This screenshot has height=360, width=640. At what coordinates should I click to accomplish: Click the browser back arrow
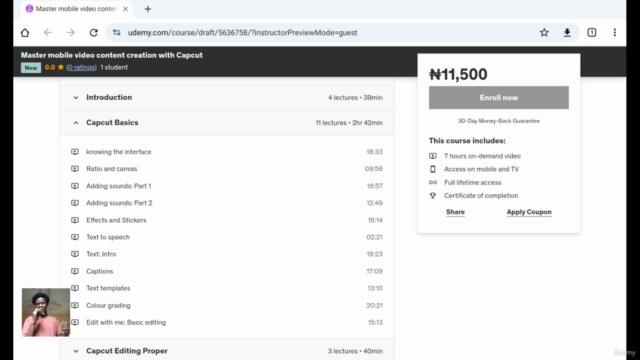[48, 33]
